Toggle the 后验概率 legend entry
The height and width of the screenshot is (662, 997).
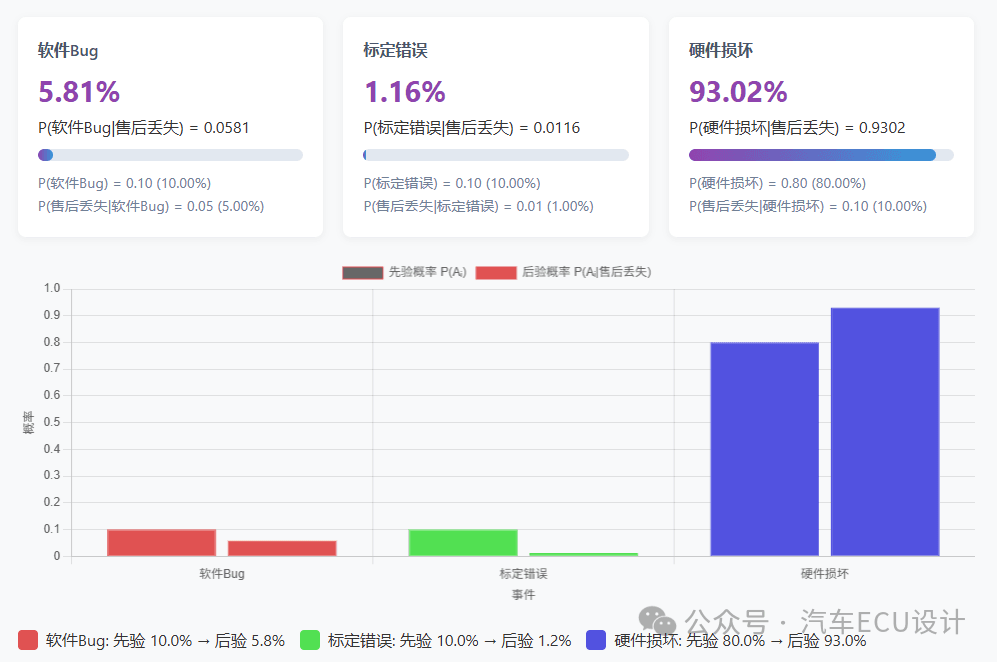563,272
